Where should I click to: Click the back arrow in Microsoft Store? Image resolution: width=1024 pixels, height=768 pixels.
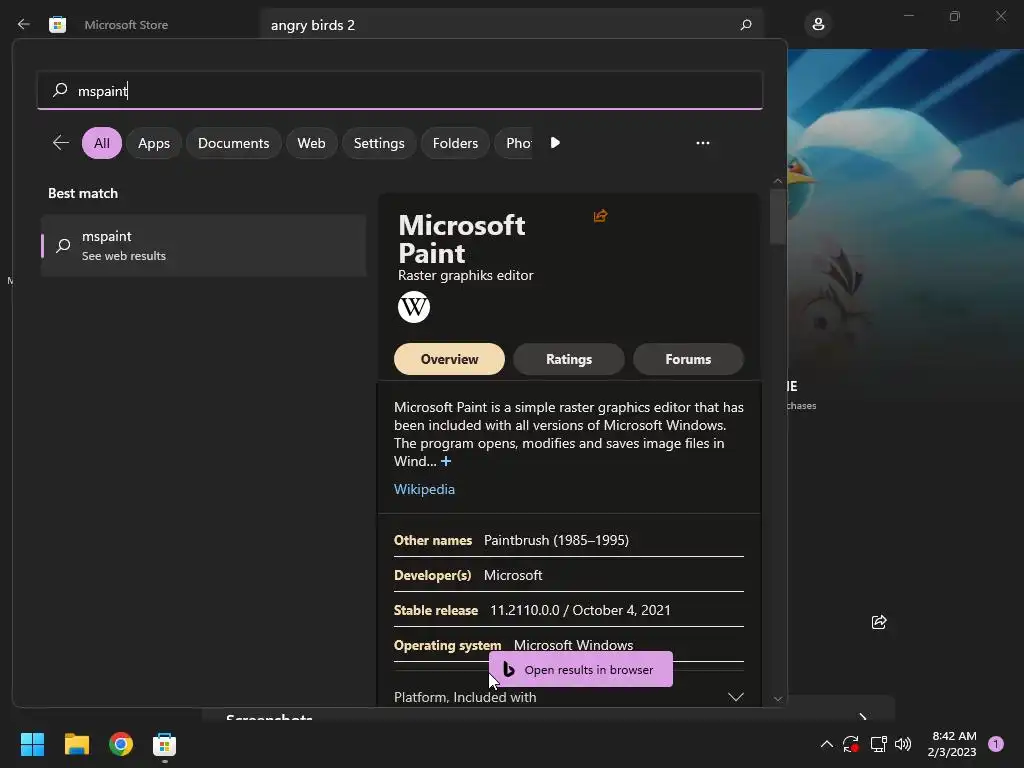click(24, 24)
